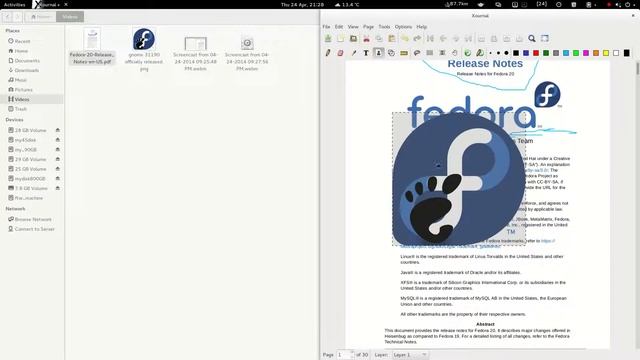Select the Highlighter tool
Viewport: 640px width, 360px height.
pos(353,53)
